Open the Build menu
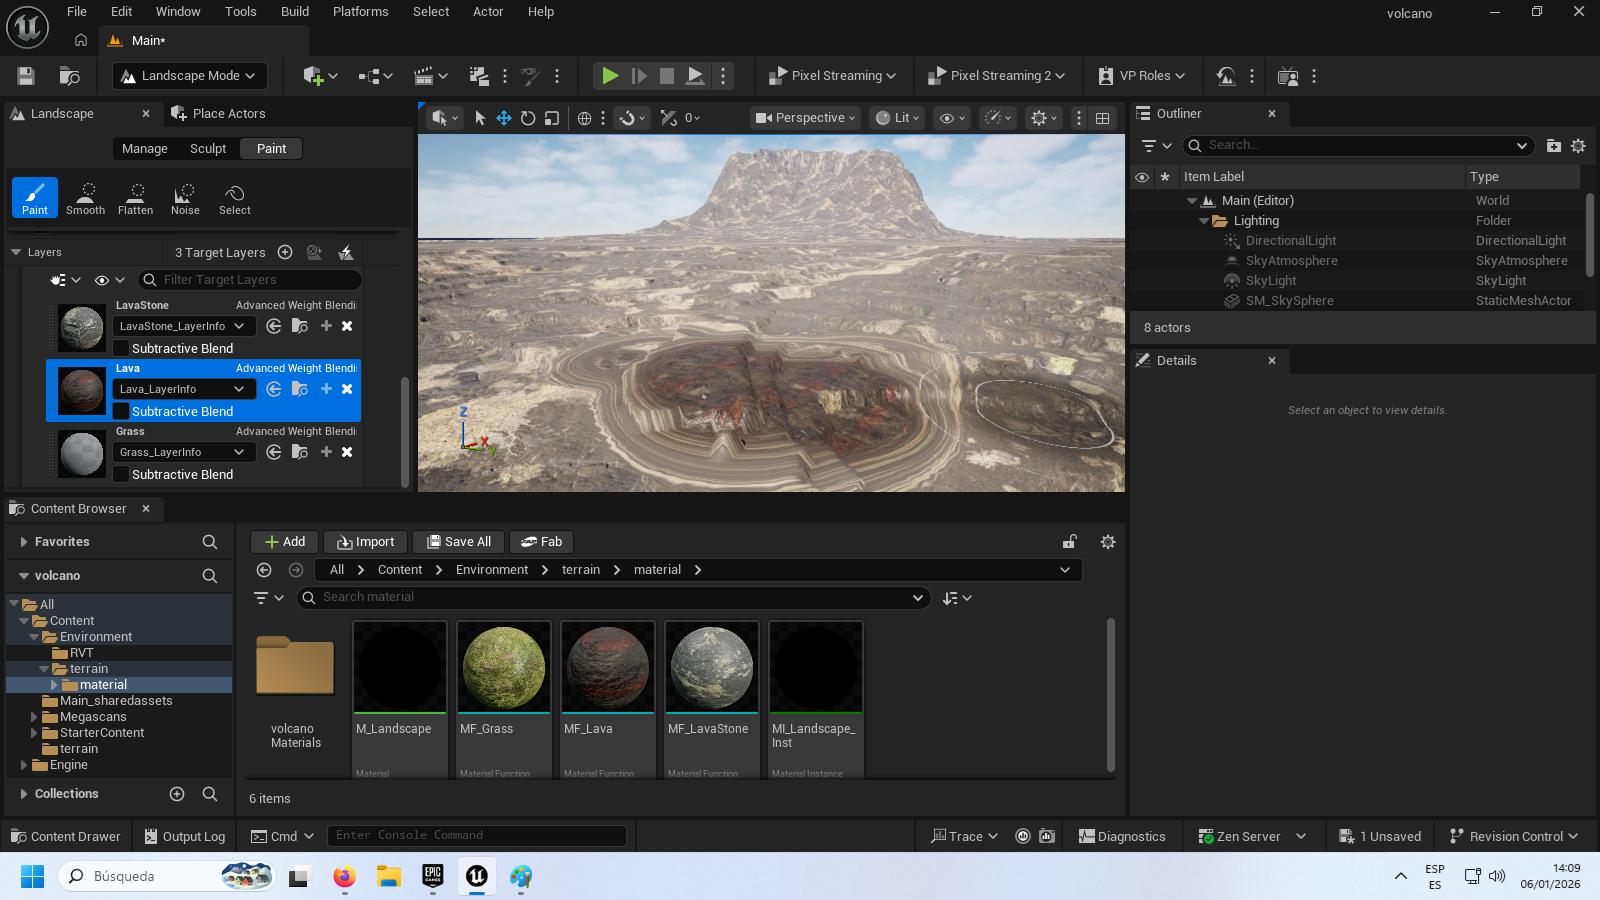This screenshot has width=1600, height=900. pos(294,12)
